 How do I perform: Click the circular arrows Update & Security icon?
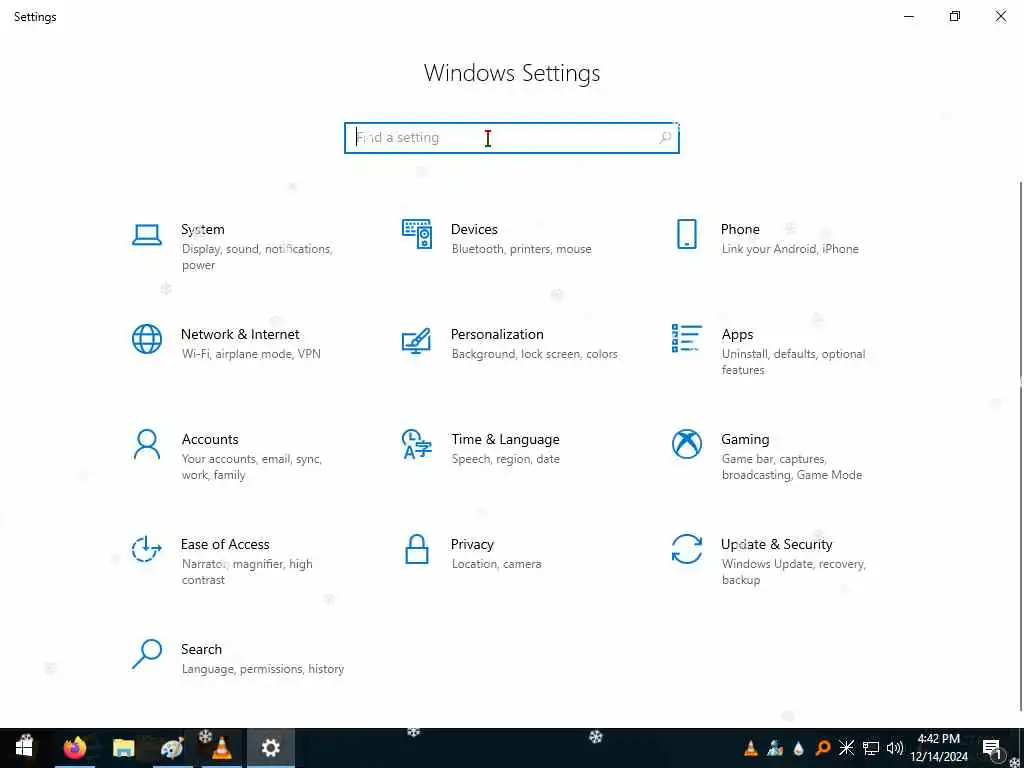[x=686, y=549]
